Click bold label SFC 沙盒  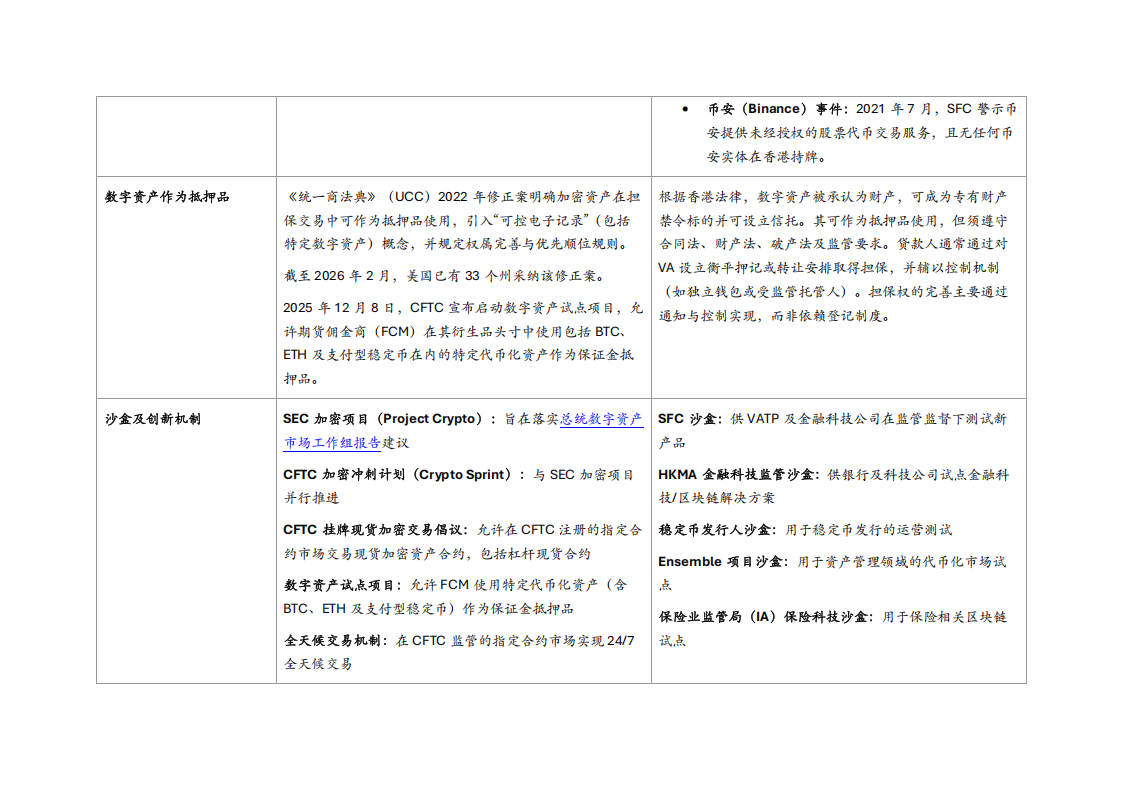(x=686, y=419)
